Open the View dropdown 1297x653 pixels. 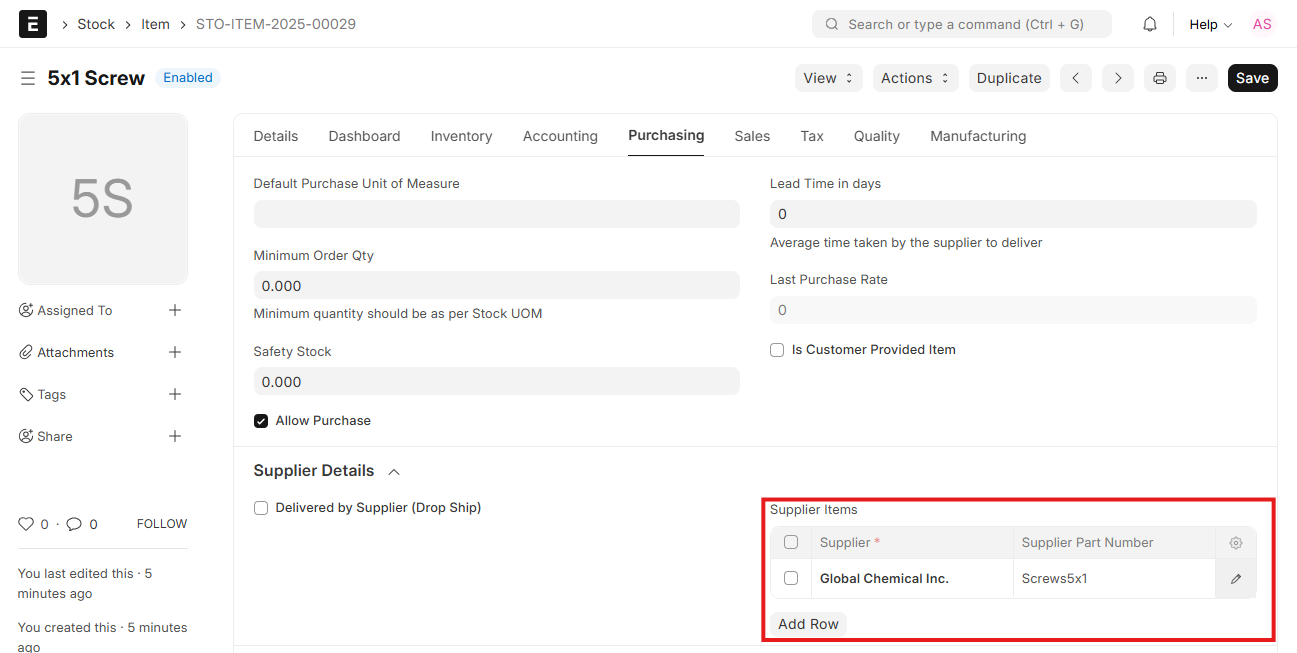pyautogui.click(x=828, y=77)
